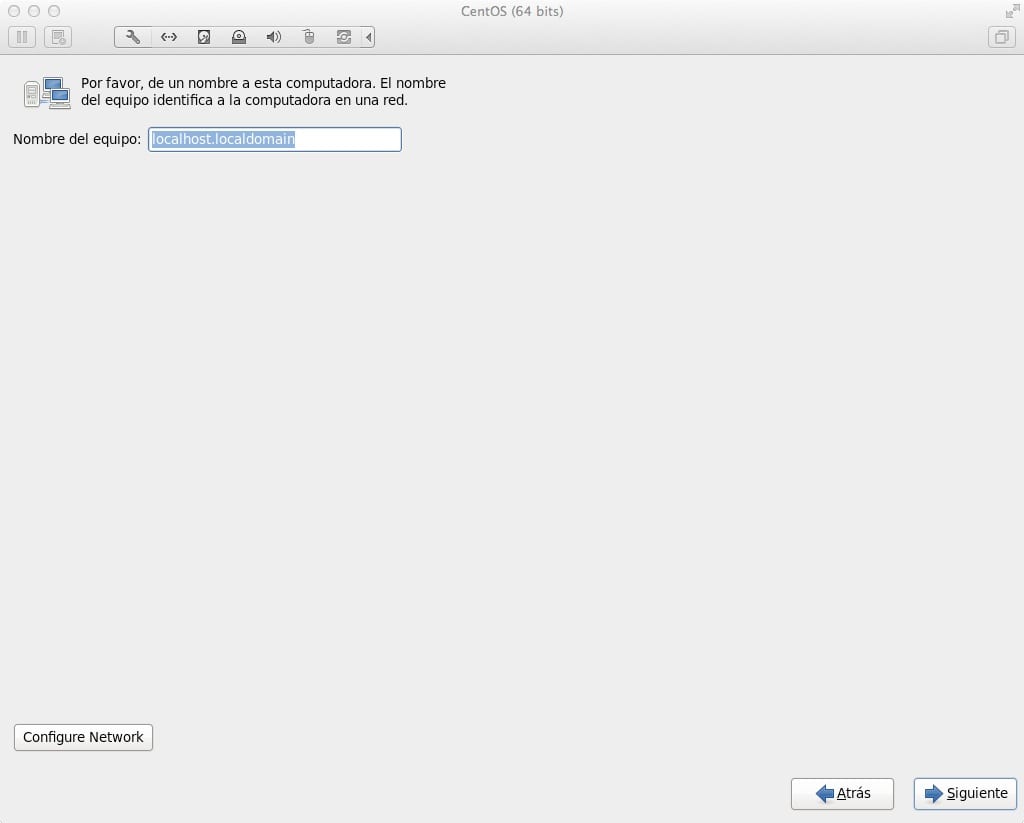Click the USB mouse device icon
Screen dimensions: 1024x823
tap(309, 38)
